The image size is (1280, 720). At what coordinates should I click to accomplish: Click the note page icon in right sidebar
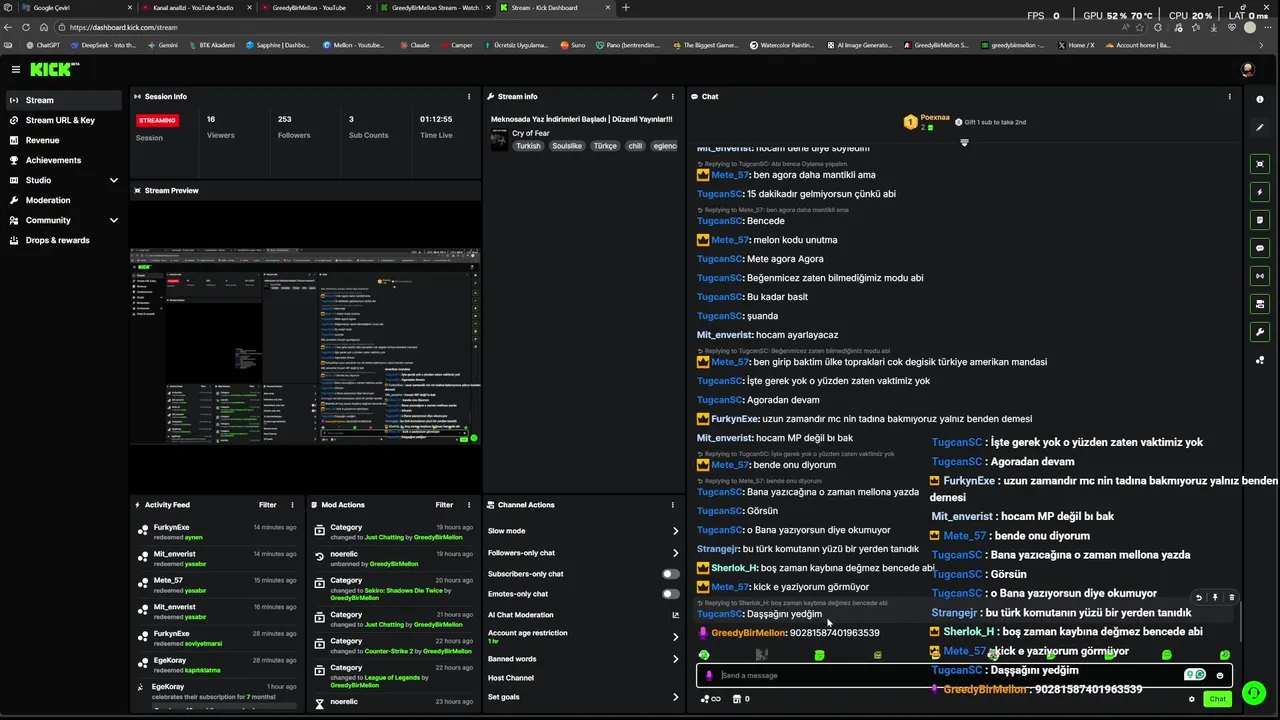1259,220
